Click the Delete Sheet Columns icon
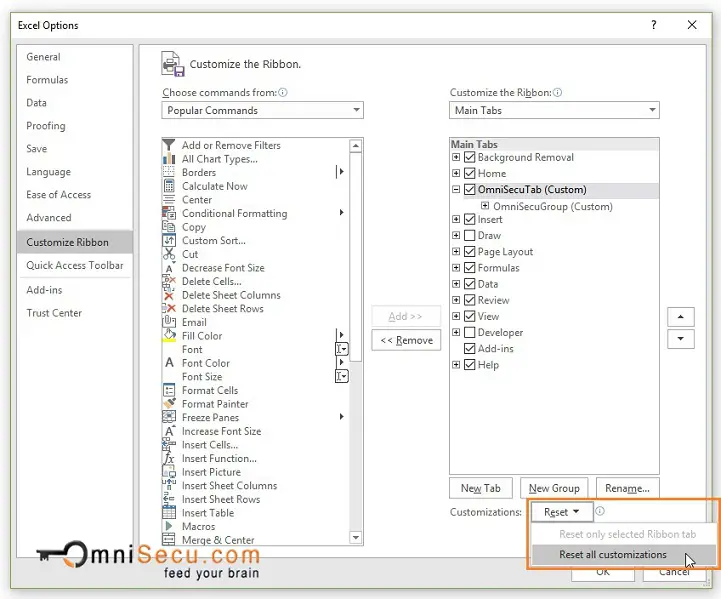Image resolution: width=721 pixels, height=599 pixels. (x=169, y=295)
